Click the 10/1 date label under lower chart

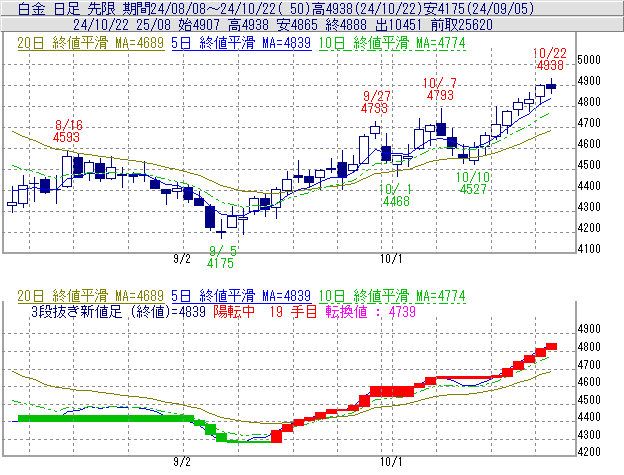[391, 462]
